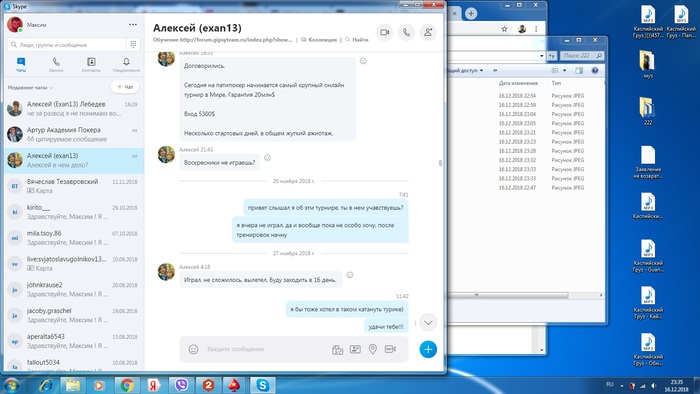Open the Skype more options ellipsis menu

133,25
